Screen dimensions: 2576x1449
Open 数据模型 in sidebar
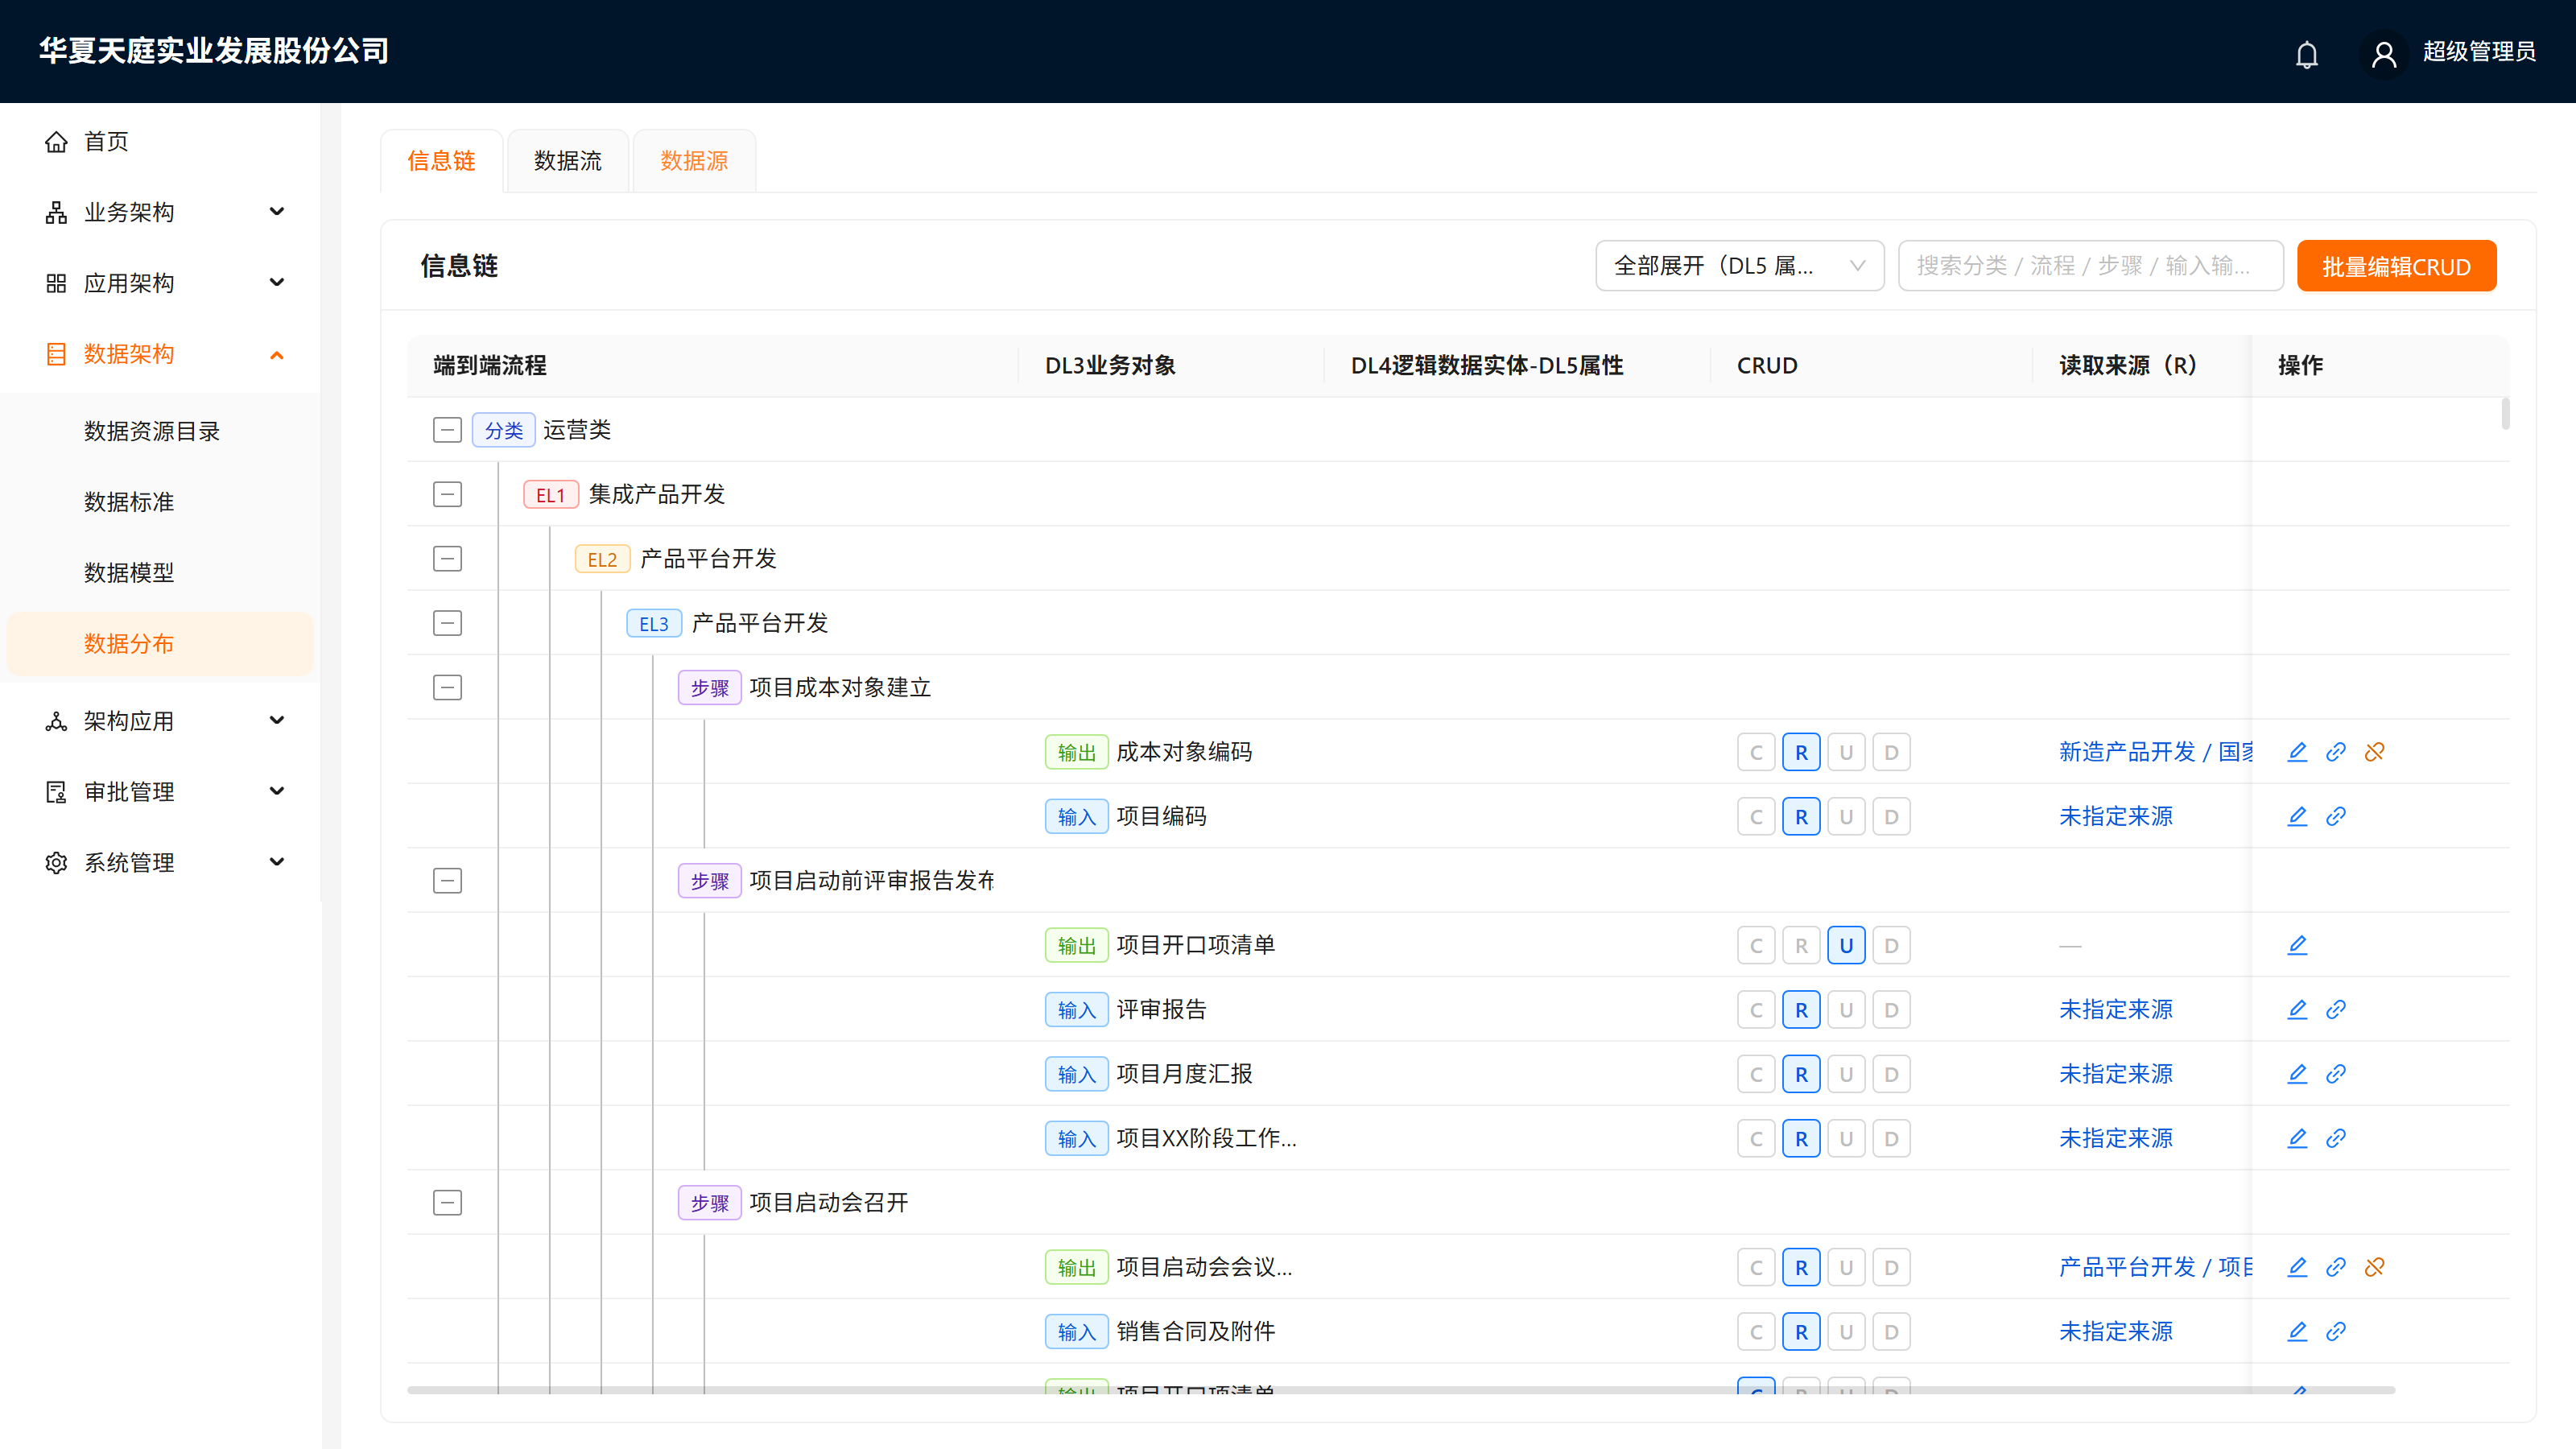(x=129, y=573)
